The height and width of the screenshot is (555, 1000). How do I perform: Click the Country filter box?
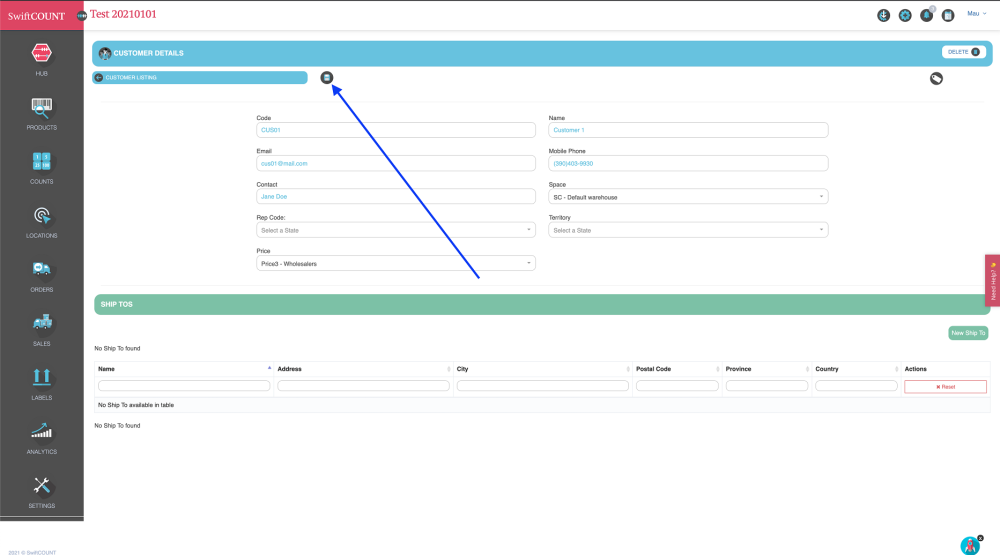[x=857, y=386]
